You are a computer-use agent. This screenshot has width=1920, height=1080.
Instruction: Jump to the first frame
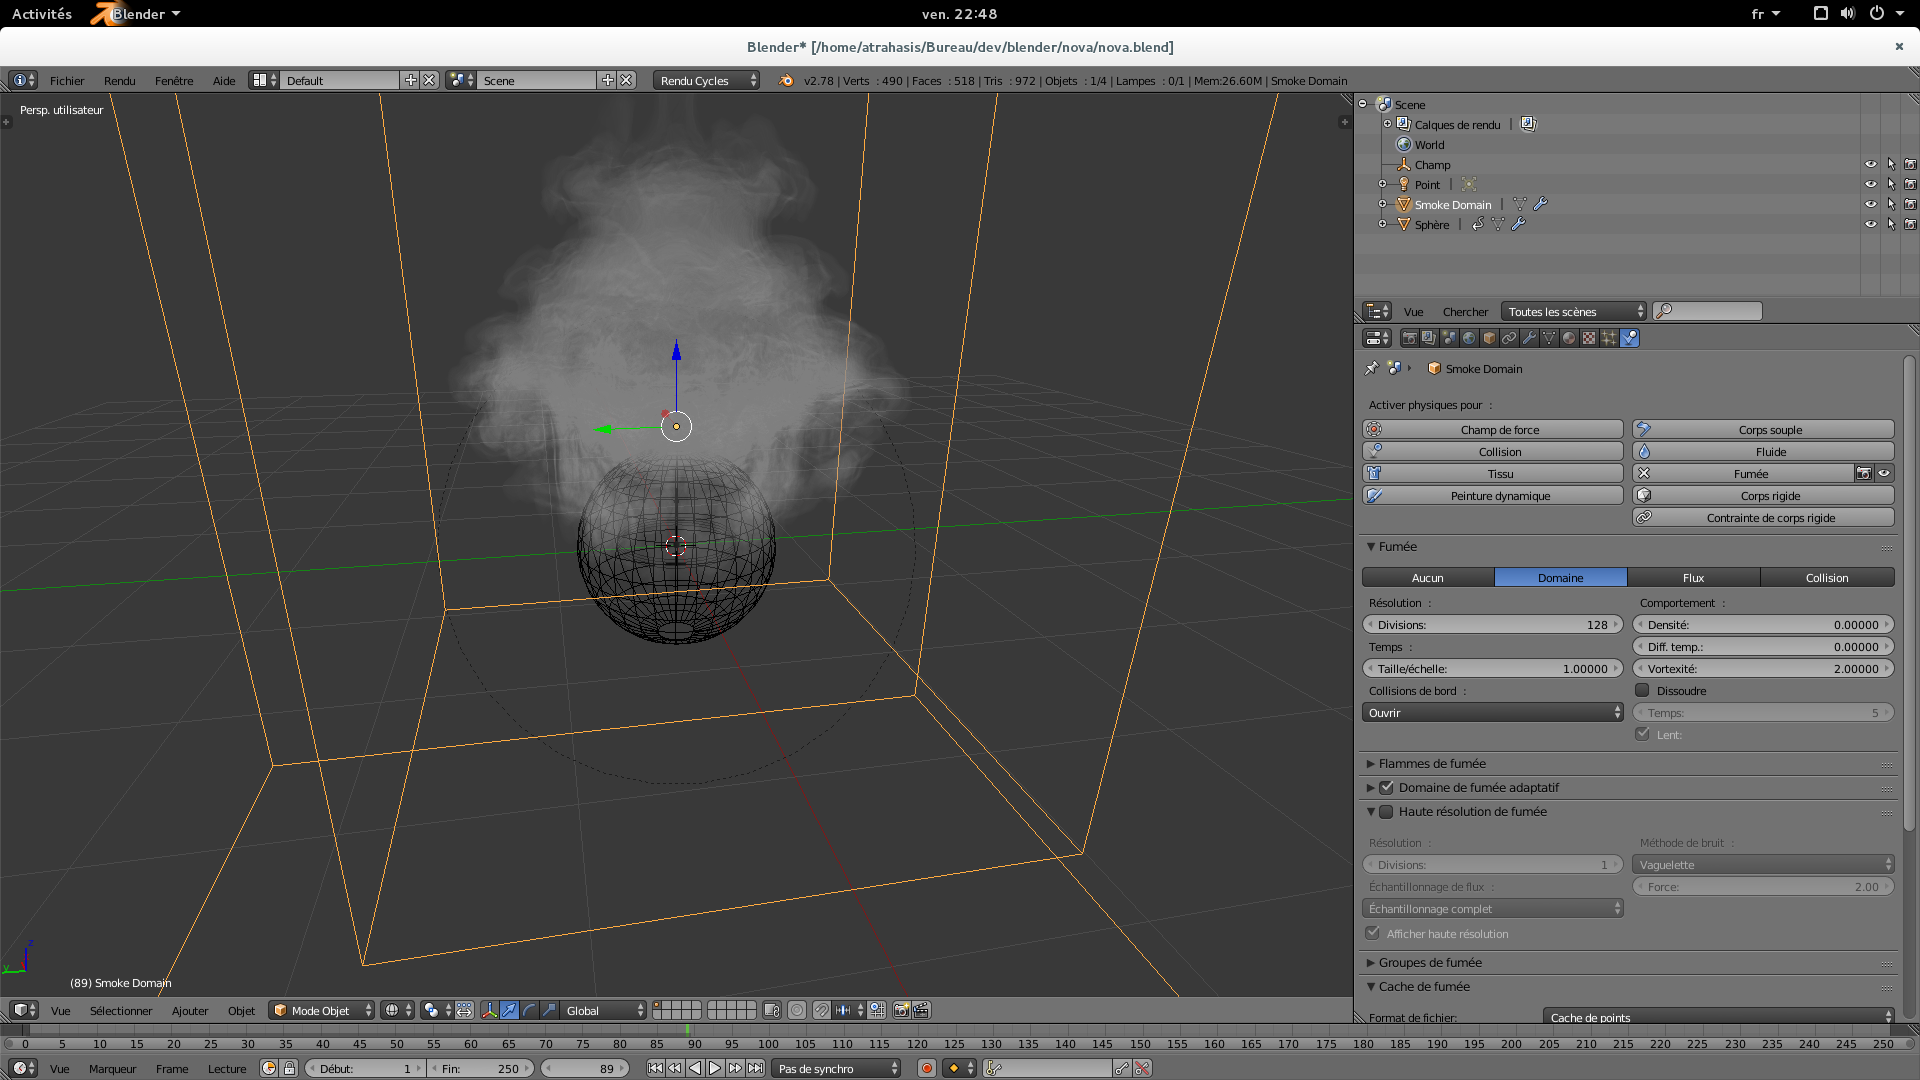click(655, 1068)
